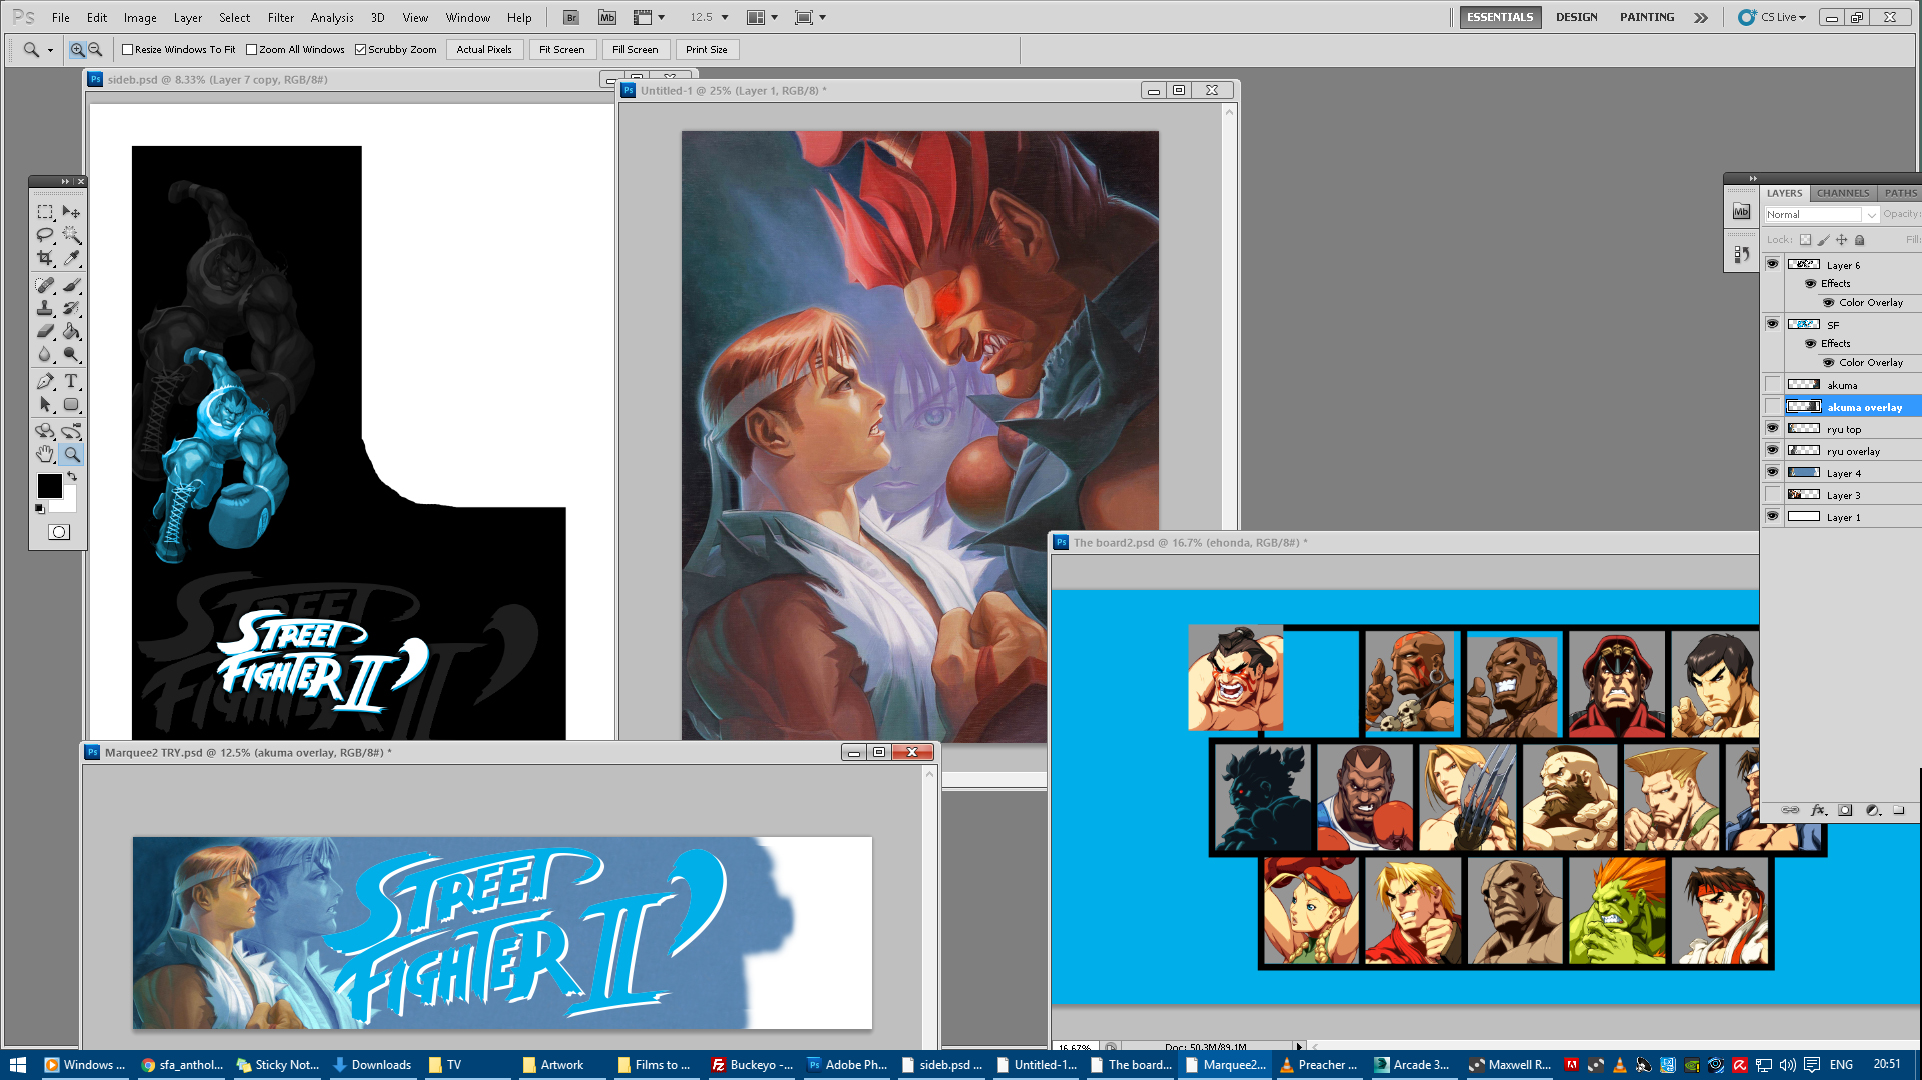Select the Rounded Rectangle shape tool
1922x1080 pixels.
tap(71, 405)
